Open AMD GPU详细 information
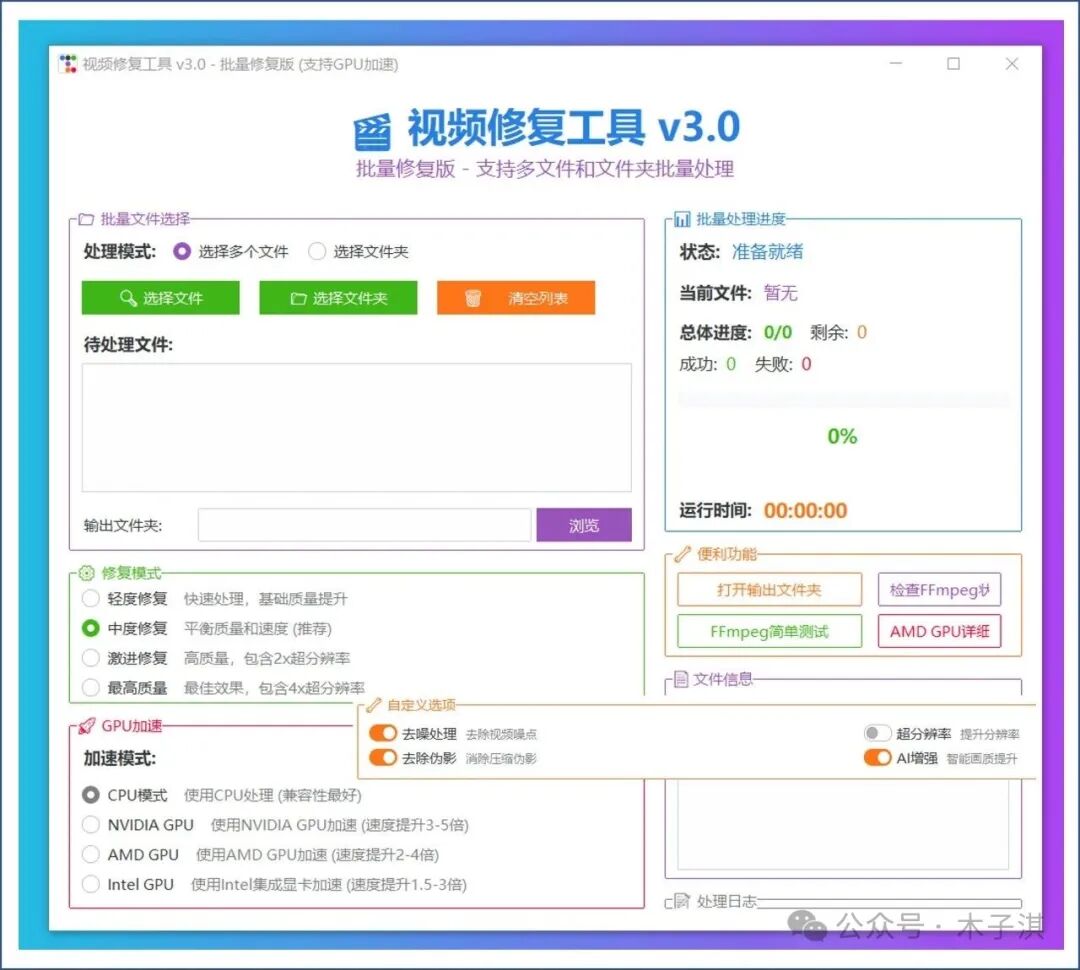1080x970 pixels. tap(939, 631)
